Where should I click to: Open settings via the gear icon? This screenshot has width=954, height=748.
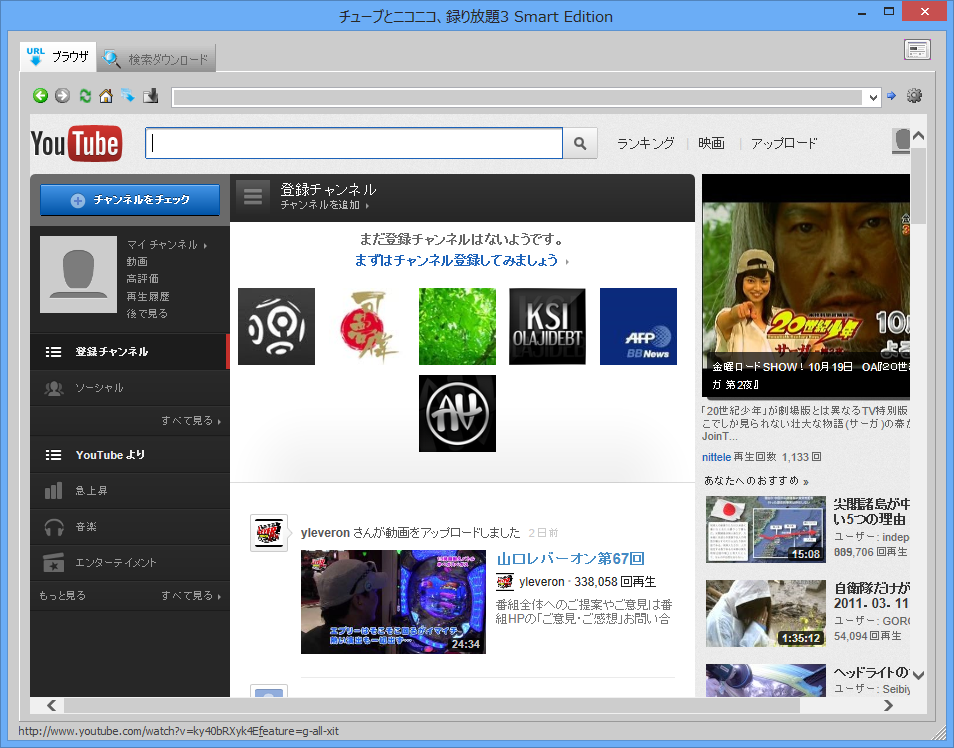[914, 96]
